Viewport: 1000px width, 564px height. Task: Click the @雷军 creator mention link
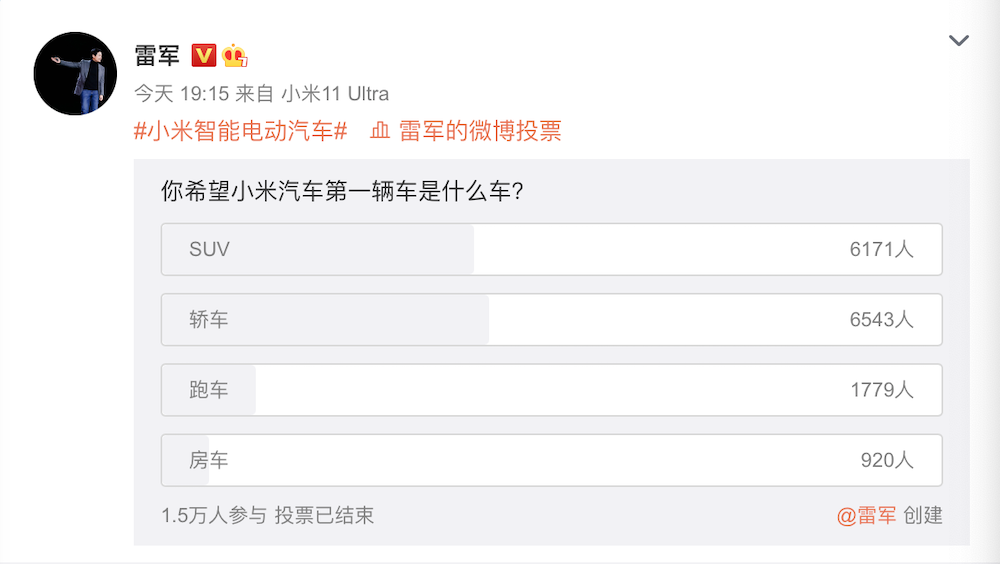click(x=867, y=516)
